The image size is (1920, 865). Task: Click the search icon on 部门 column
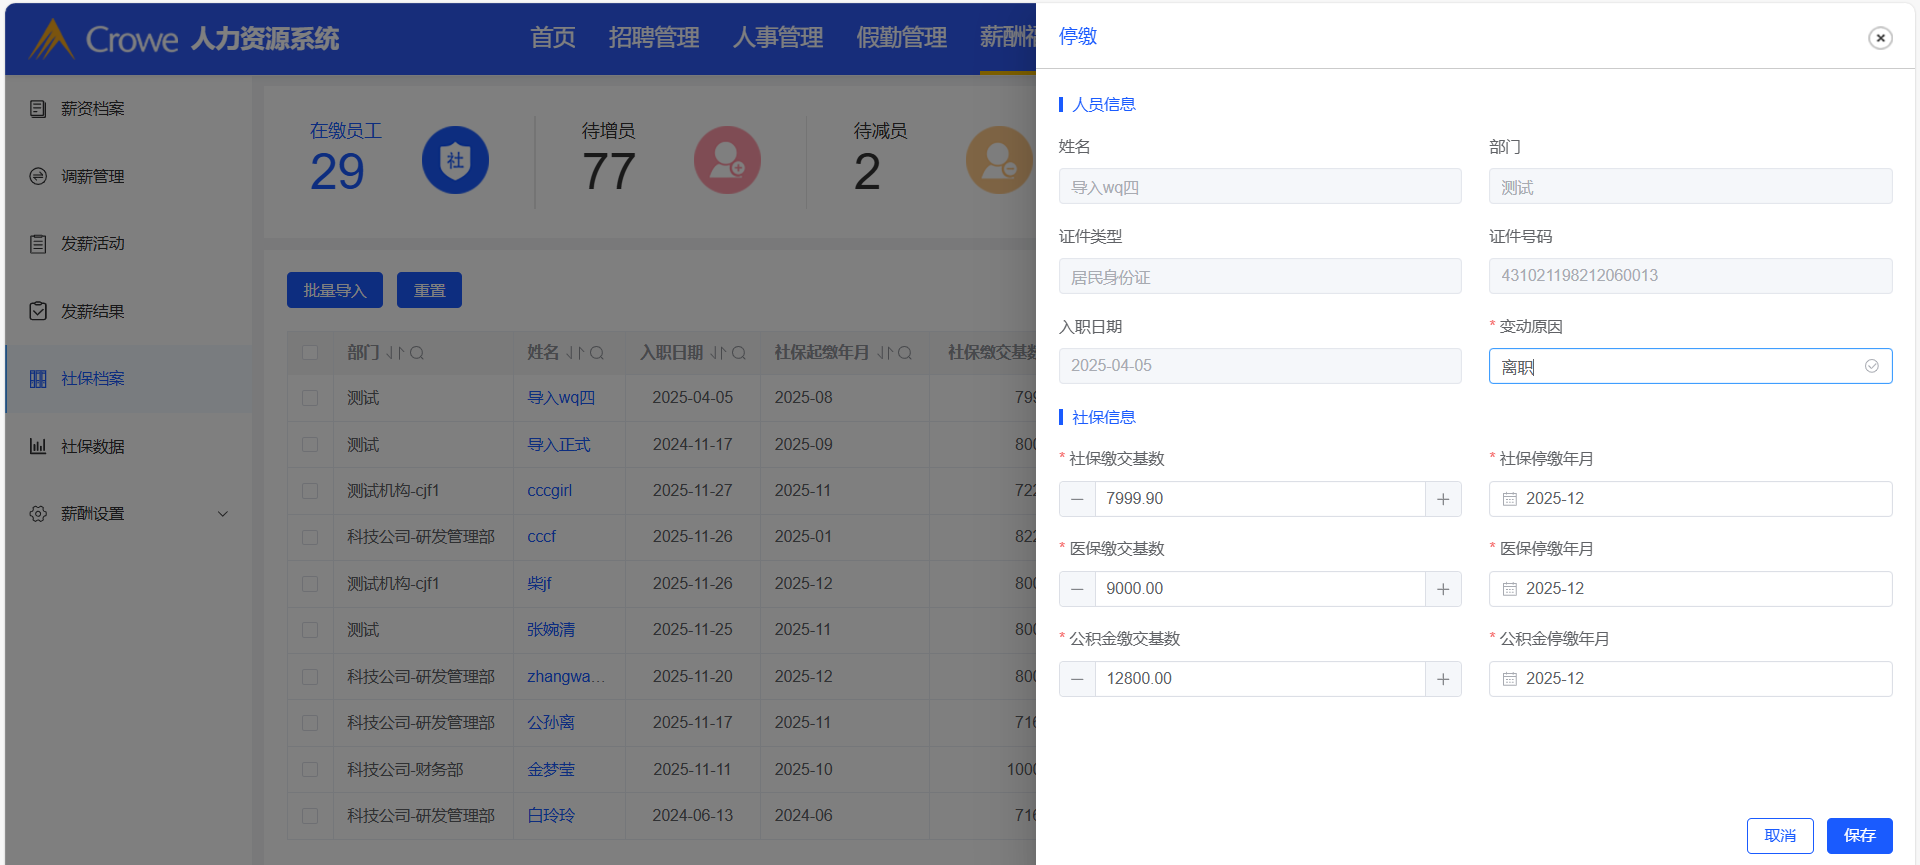(x=417, y=353)
